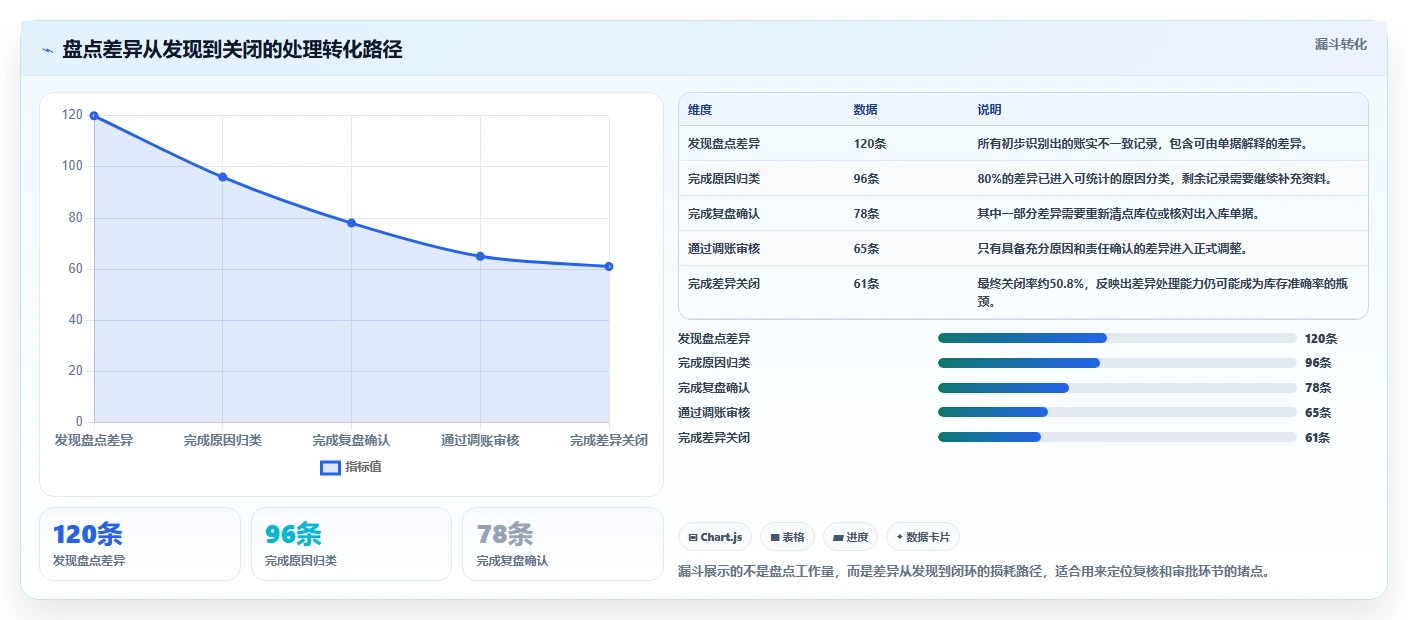Viewport: 1408px width, 620px height.
Task: Select the 完成差异关闭 table row cell
Action: (724, 284)
